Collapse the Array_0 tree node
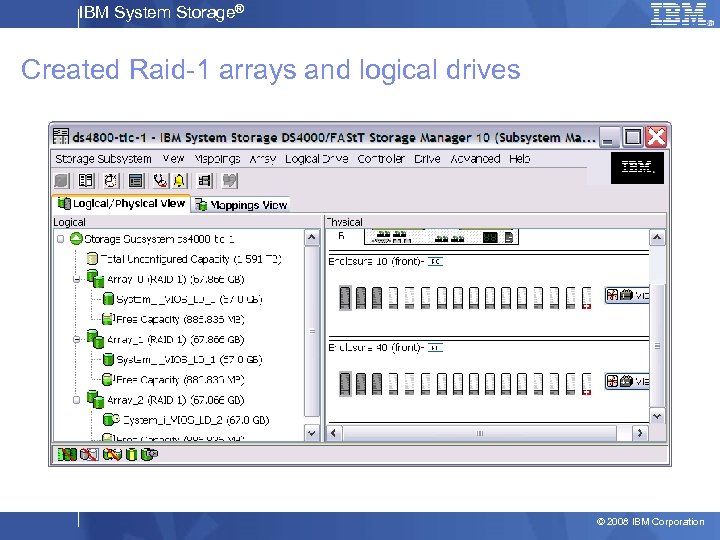The image size is (720, 540). (77, 279)
